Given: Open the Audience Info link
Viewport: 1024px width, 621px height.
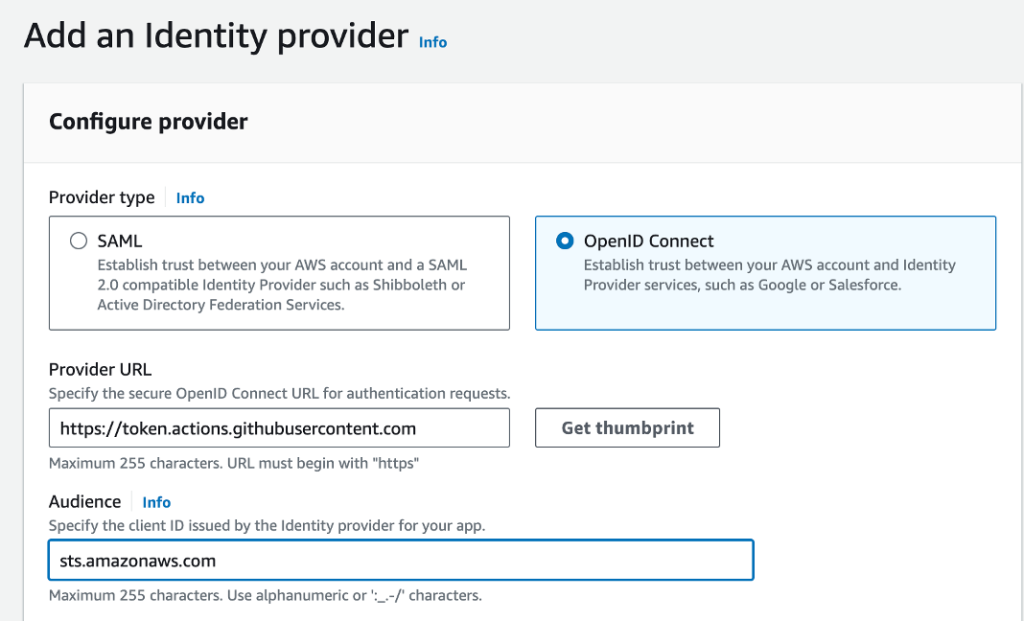Looking at the screenshot, I should [156, 502].
